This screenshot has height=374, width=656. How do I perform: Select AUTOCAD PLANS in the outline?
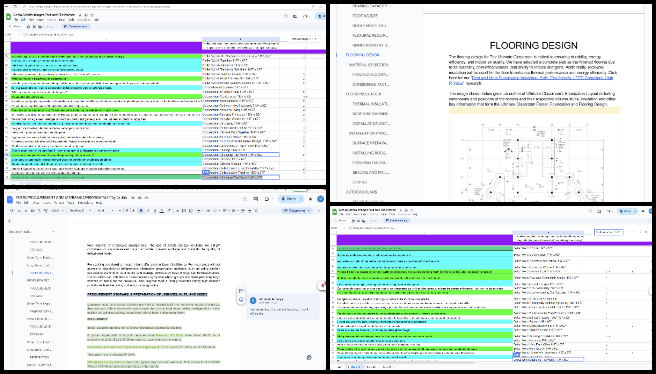coord(361,192)
